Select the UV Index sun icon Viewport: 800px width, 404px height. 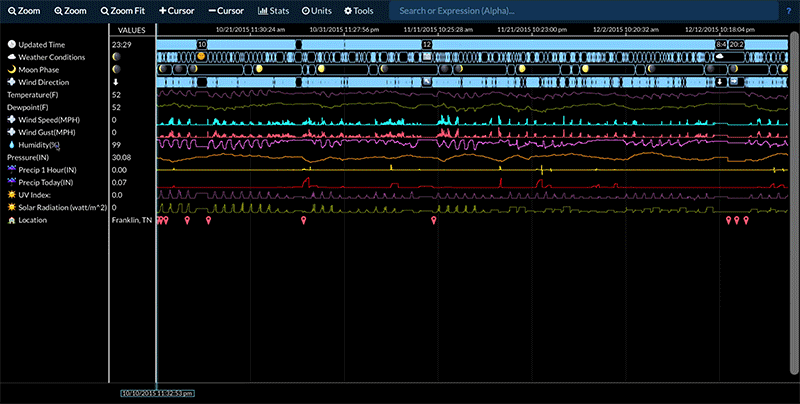pos(12,194)
